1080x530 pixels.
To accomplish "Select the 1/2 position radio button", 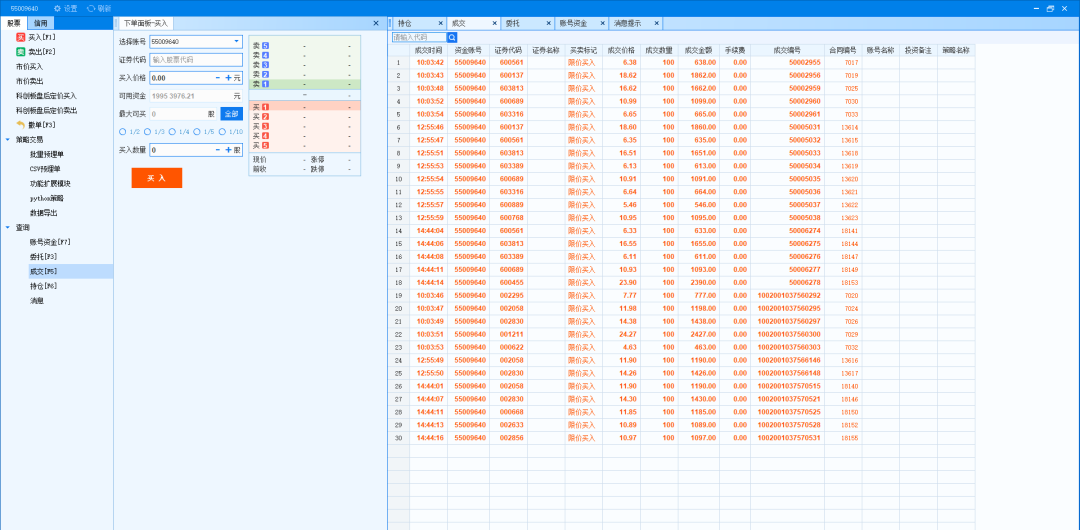I will tap(123, 132).
